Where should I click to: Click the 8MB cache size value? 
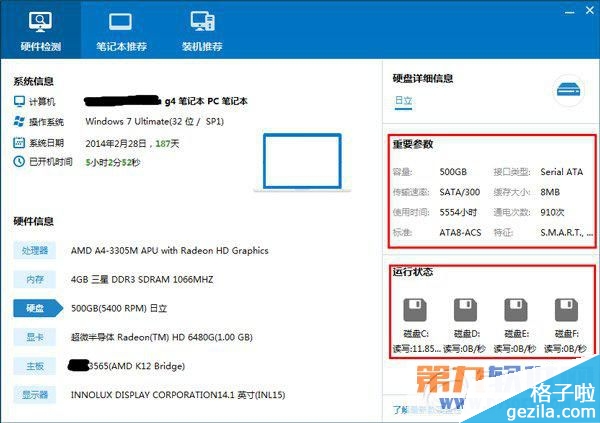click(550, 192)
